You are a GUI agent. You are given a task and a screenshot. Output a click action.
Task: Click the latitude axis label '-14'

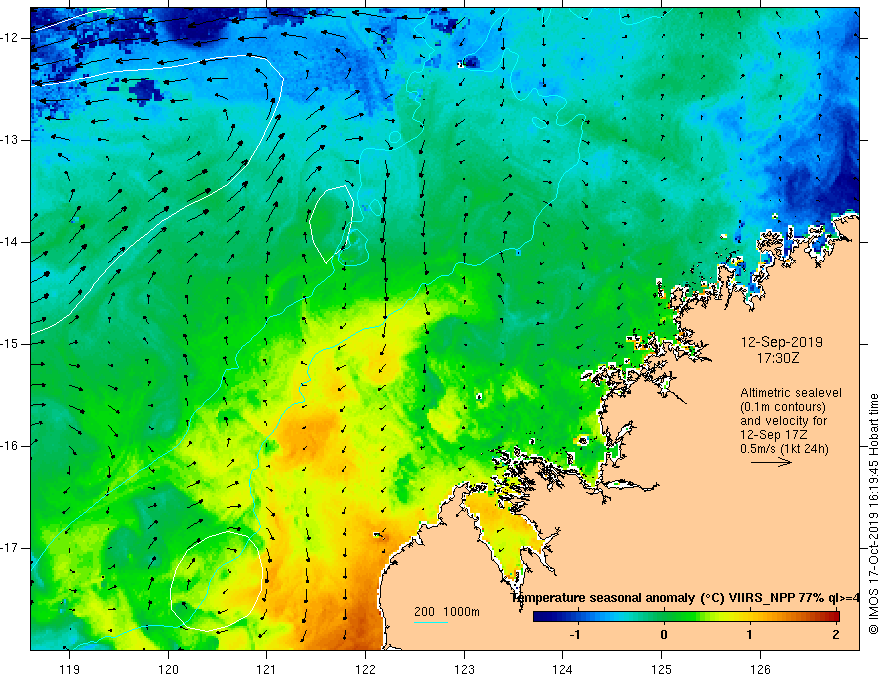(10, 242)
